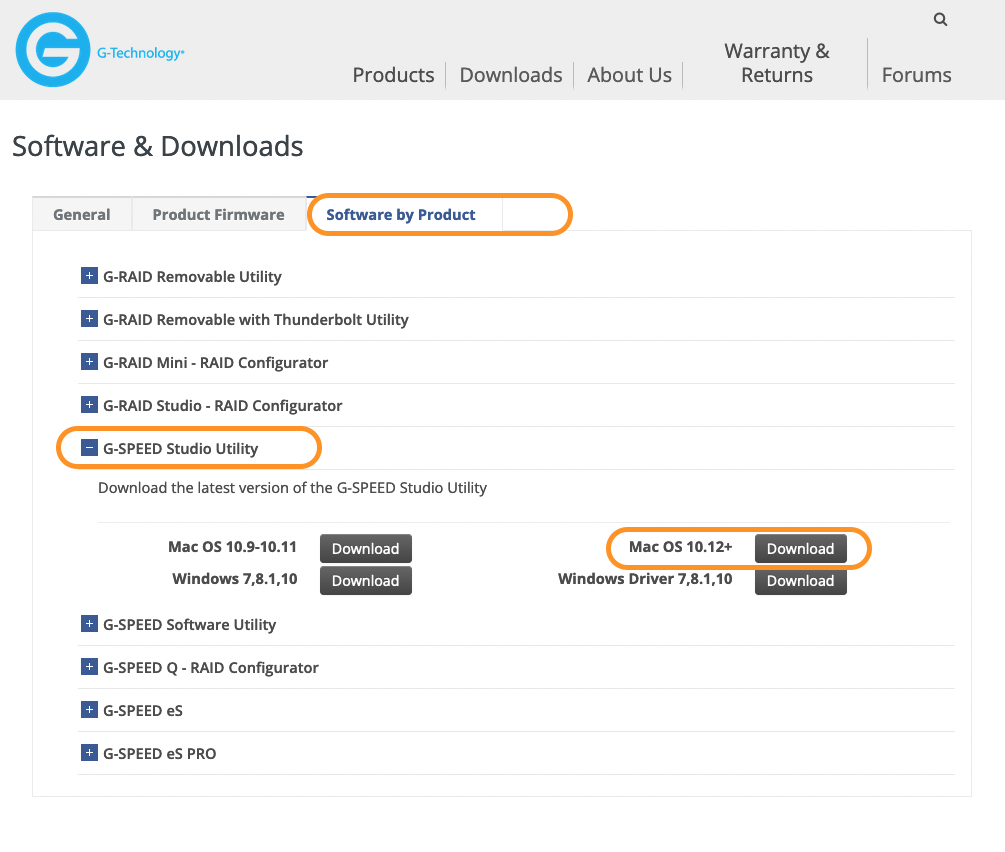Screen dimensions: 1005x852
Task: Click G-SPEED Software Utility title
Action: click(190, 624)
